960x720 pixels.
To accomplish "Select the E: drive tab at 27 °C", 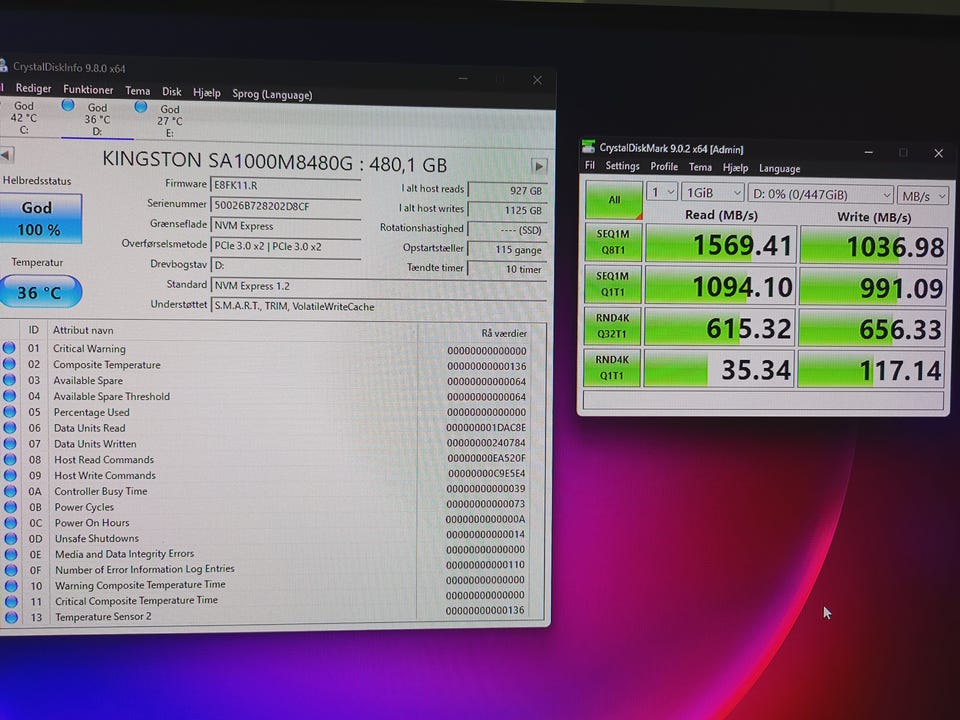I will [x=168, y=120].
